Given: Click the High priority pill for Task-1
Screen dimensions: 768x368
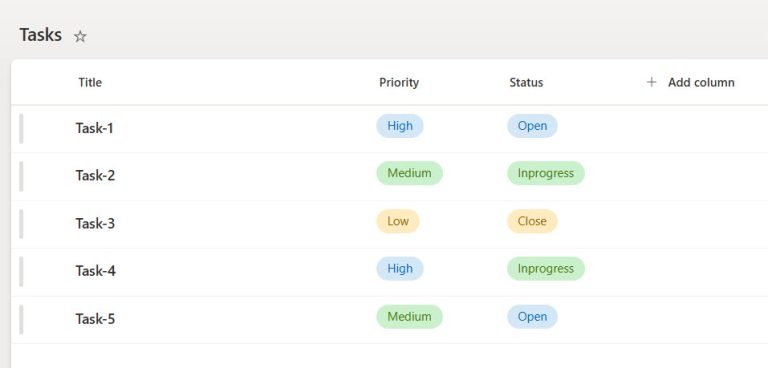Looking at the screenshot, I should [400, 126].
